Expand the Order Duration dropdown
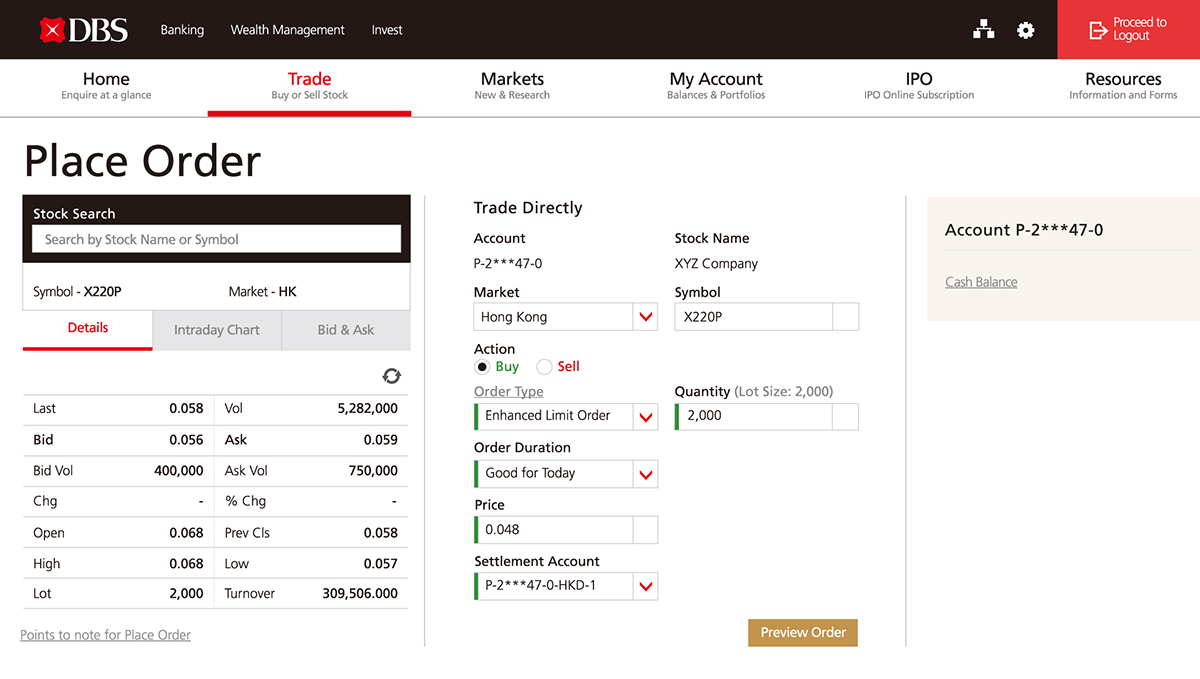Screen dimensions: 1200x679 [646, 474]
